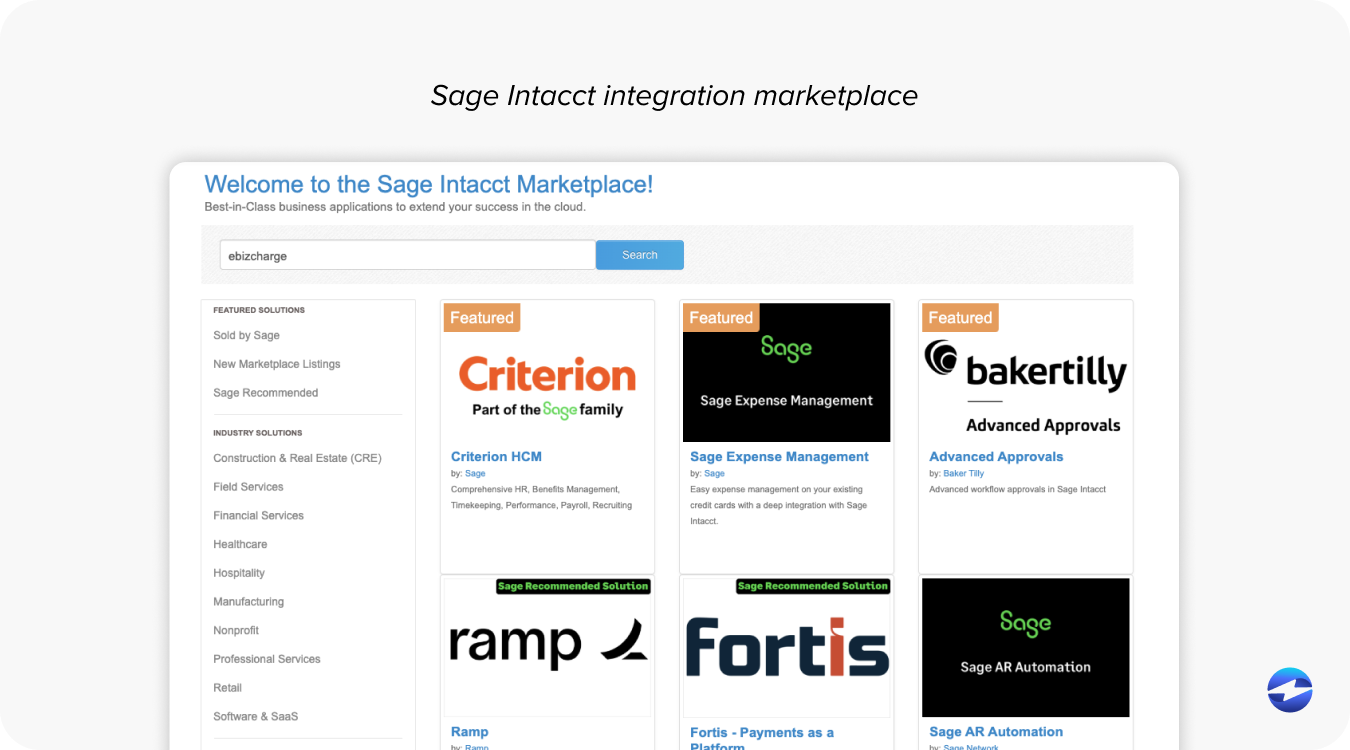Select New Marketplace Listings filter
This screenshot has width=1350, height=750.
point(276,363)
